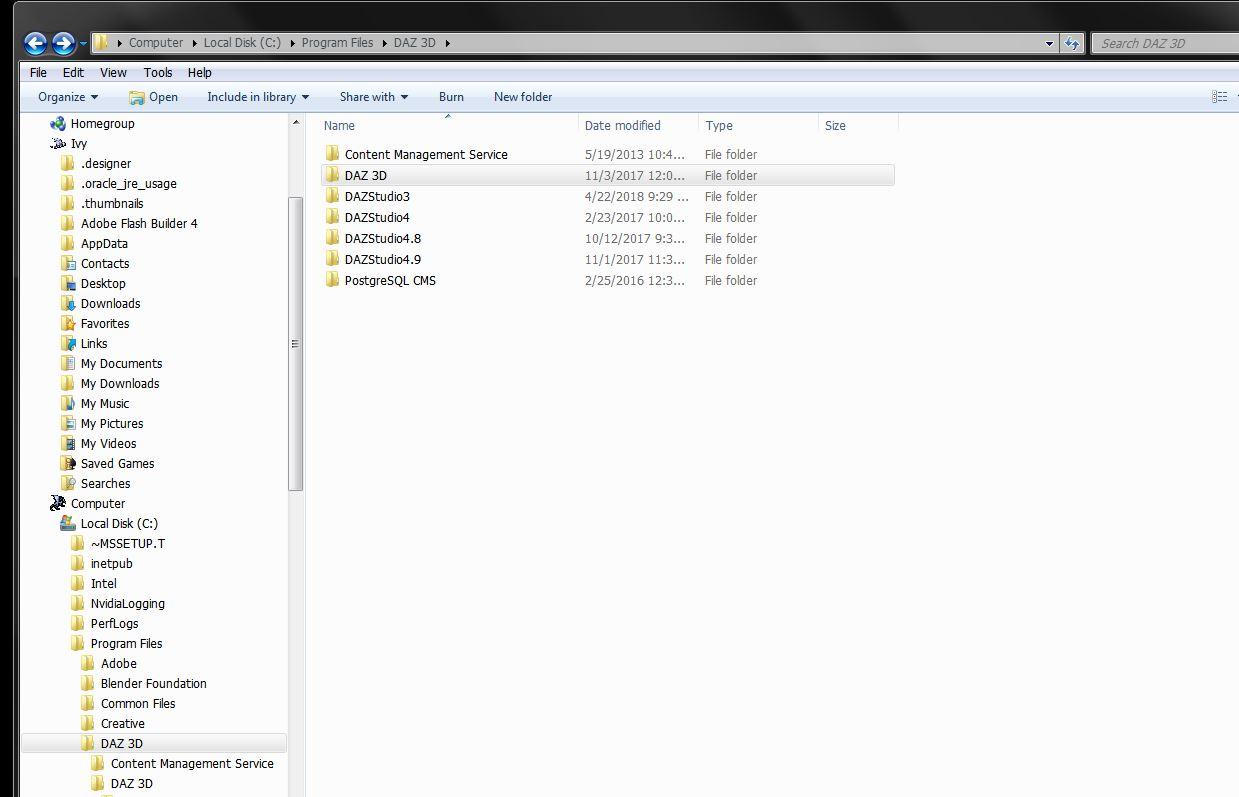Viewport: 1239px width, 797px height.
Task: Select the DAZStudio4.8 folder
Action: click(383, 238)
